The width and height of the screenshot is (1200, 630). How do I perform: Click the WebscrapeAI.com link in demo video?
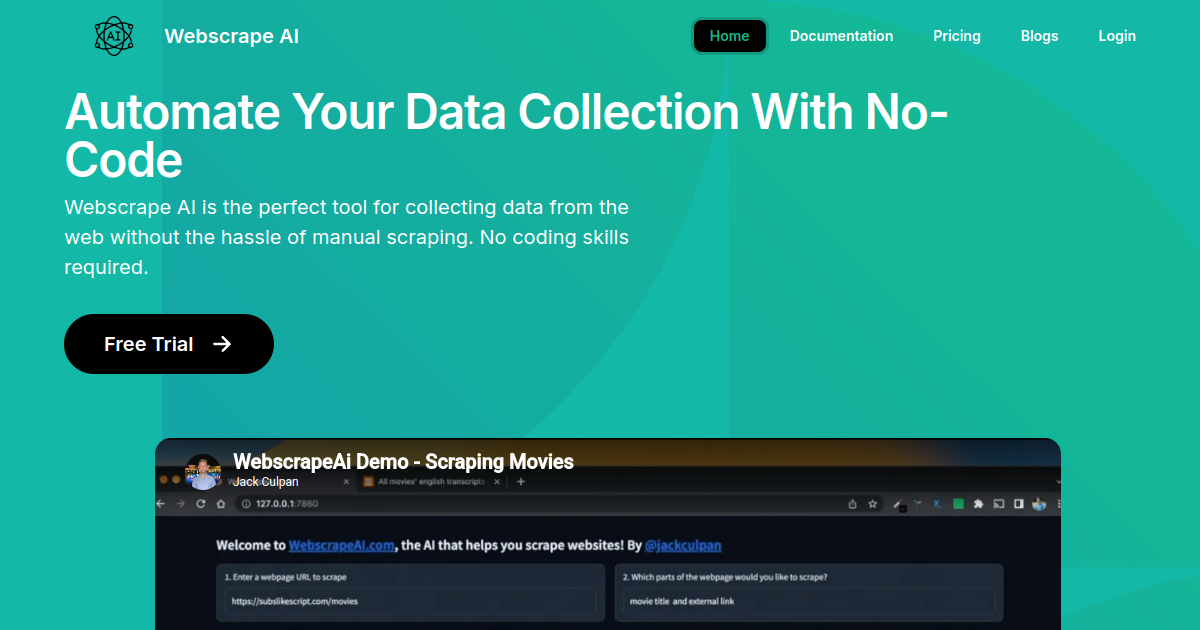pyautogui.click(x=341, y=545)
